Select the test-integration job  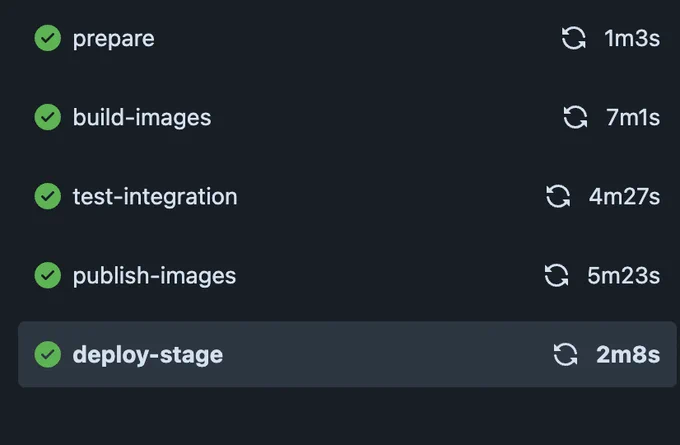(x=155, y=196)
